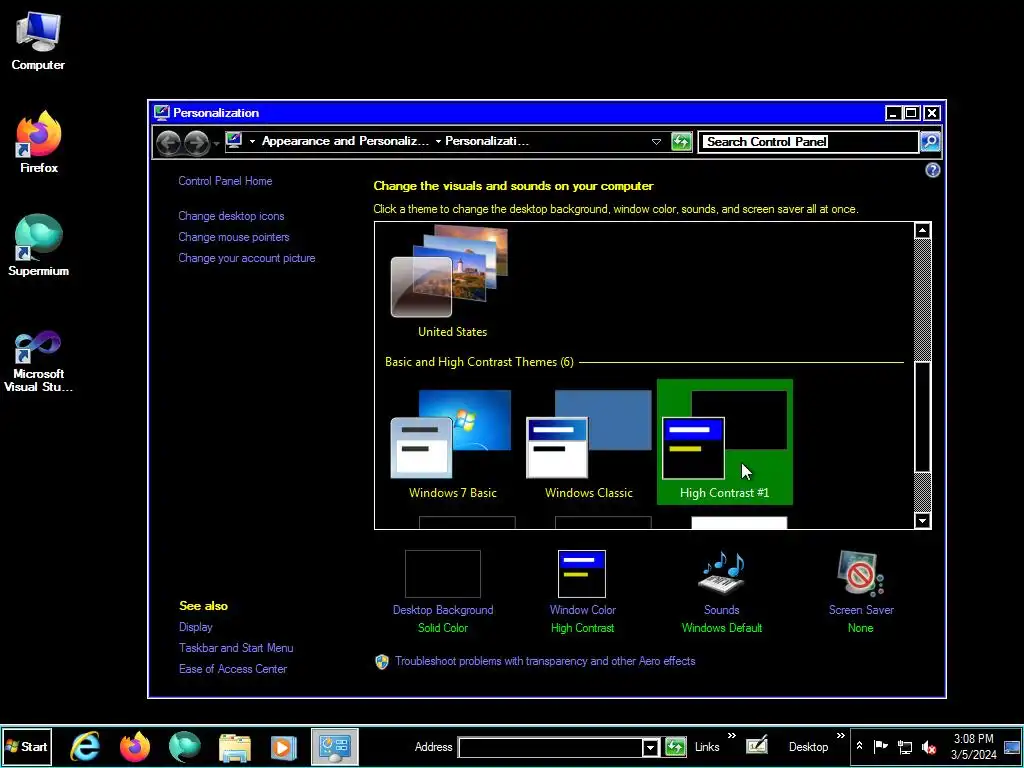Select the Personalization breadcrumb in address bar
1024x768 pixels.
click(487, 141)
